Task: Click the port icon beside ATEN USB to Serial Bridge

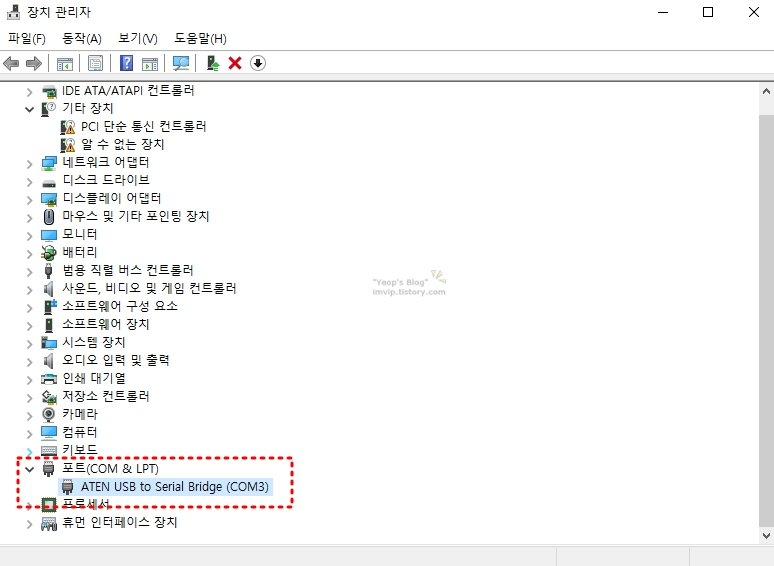Action: point(68,487)
